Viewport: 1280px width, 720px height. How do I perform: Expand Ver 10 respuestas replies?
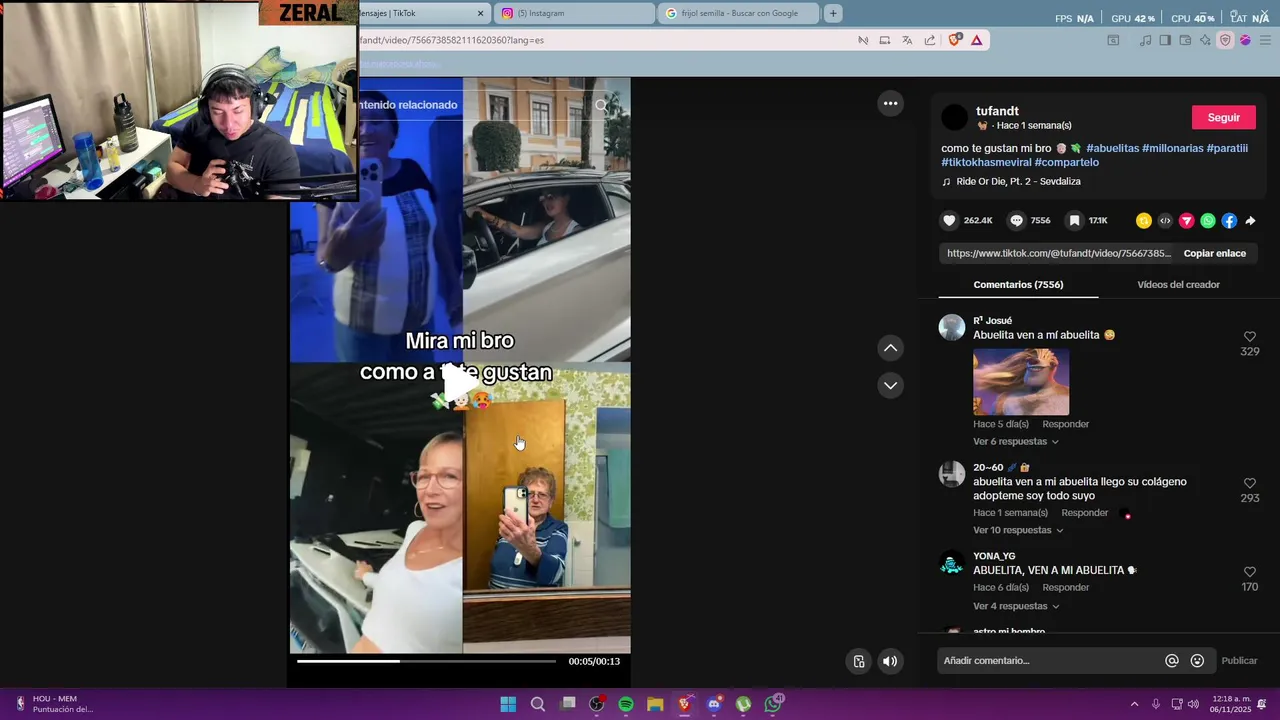1018,530
